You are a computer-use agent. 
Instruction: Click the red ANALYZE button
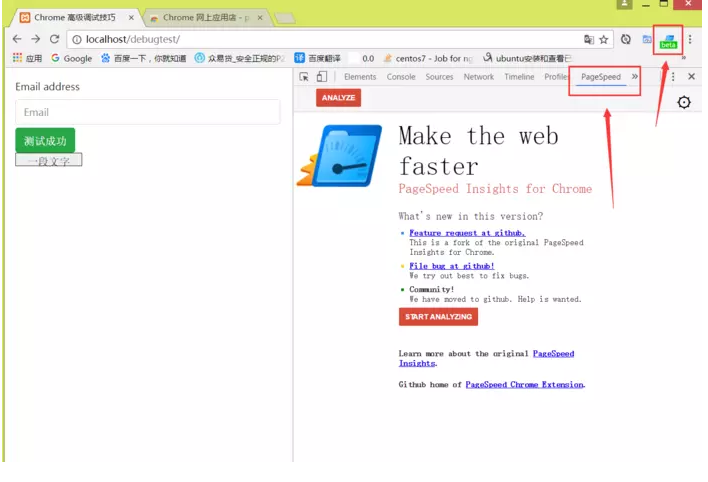click(x=339, y=98)
